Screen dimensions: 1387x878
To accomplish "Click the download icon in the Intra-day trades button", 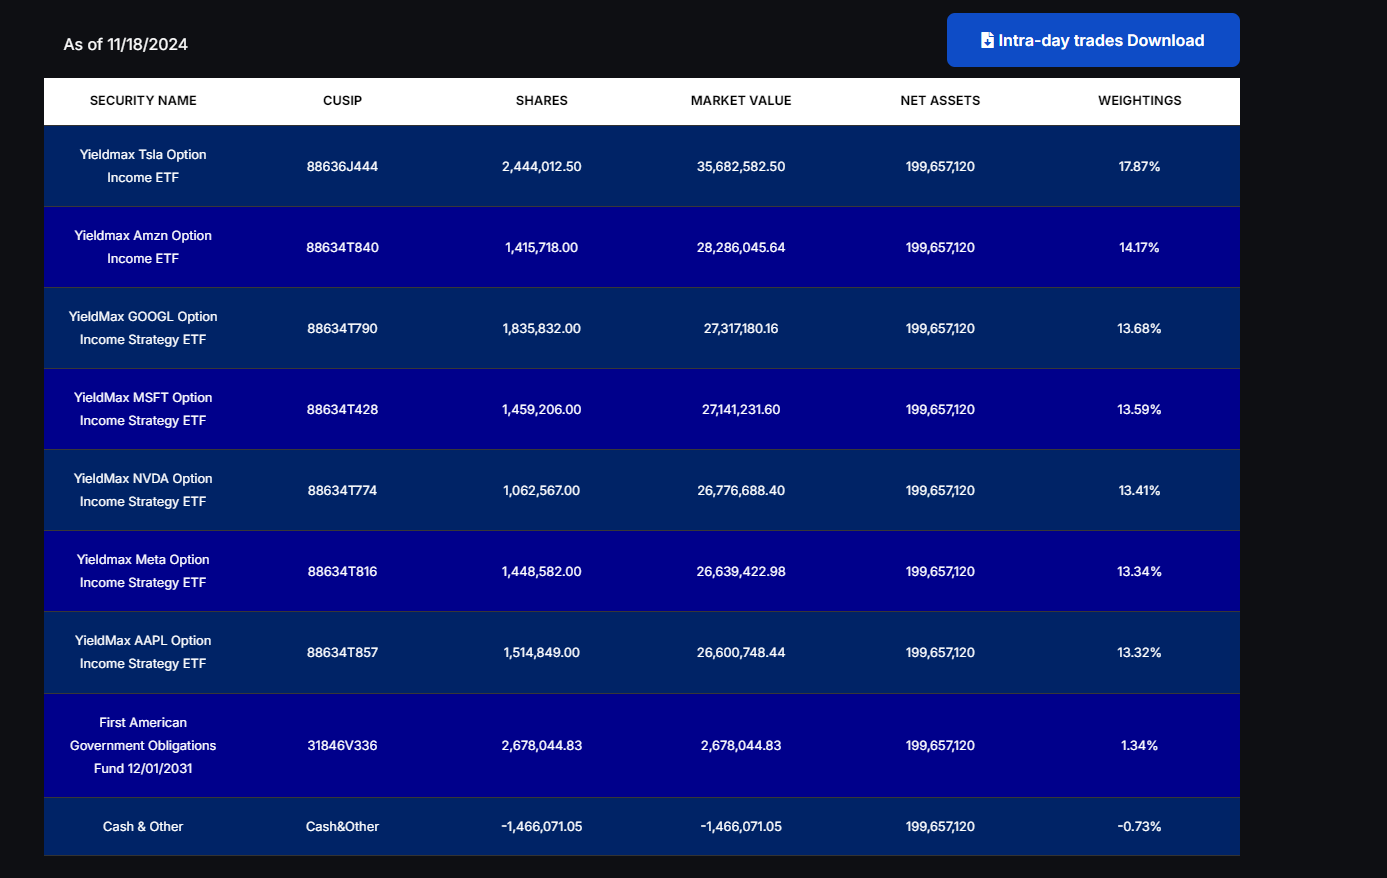I will (x=987, y=40).
